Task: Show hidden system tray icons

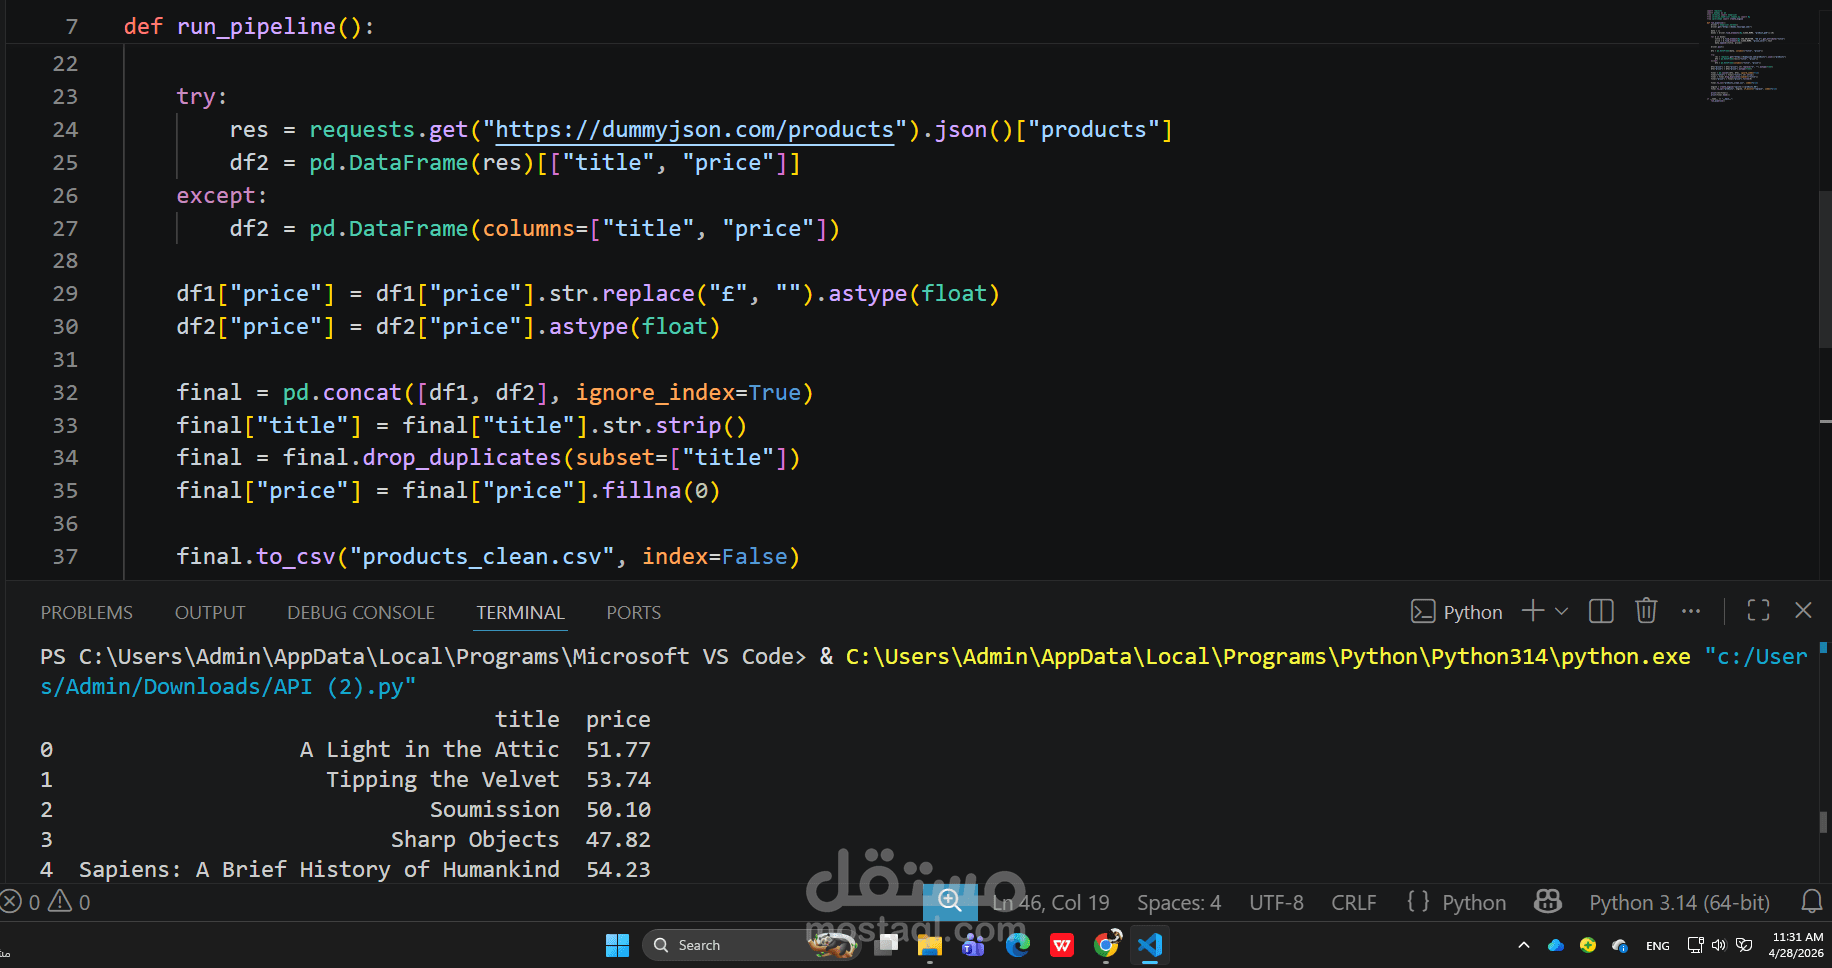Action: (x=1523, y=945)
